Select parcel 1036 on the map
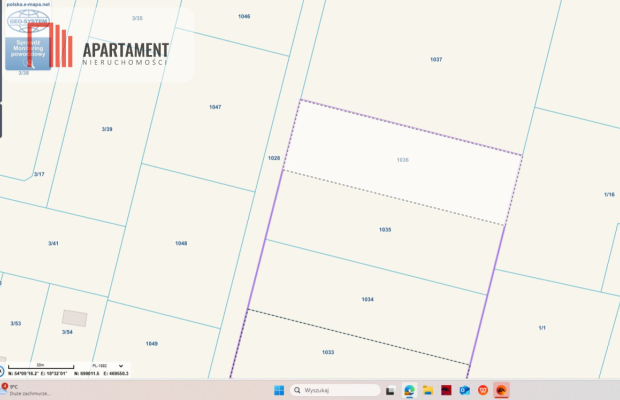The width and height of the screenshot is (620, 400). (402, 160)
